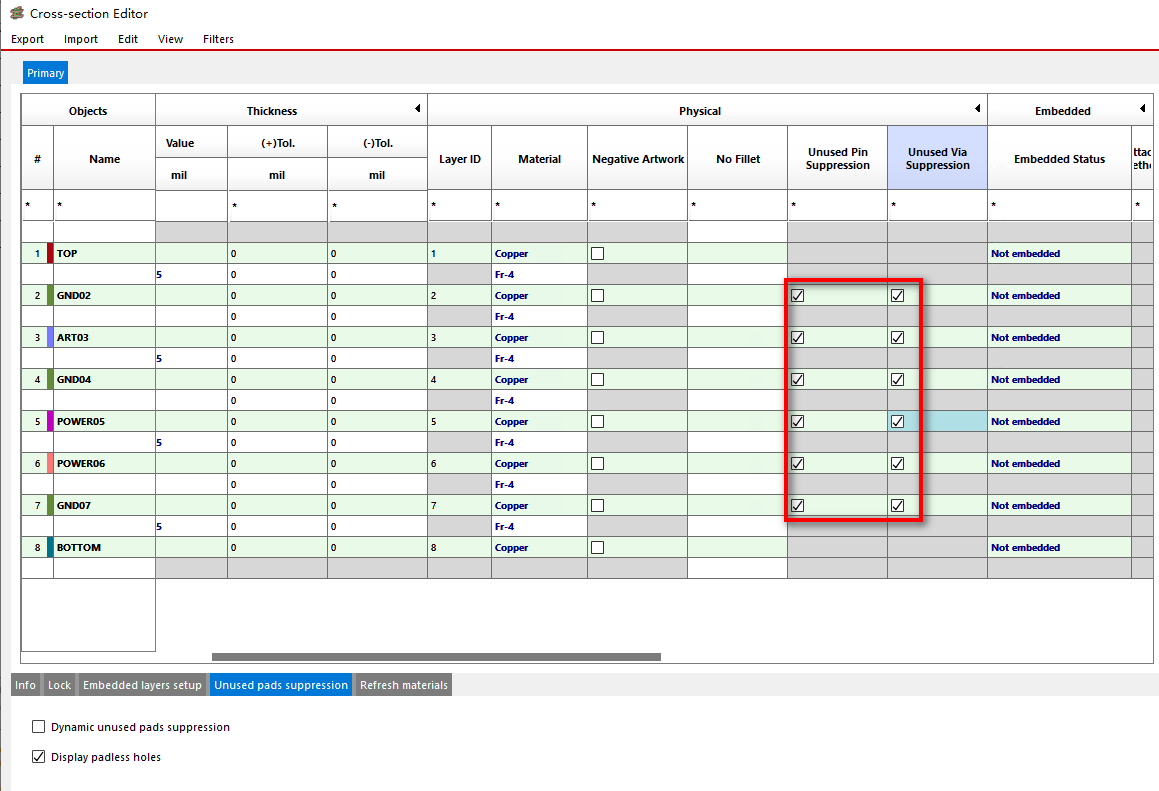Screen dimensions: 1159x791
Task: Collapse the Physical column group
Action: 977,107
